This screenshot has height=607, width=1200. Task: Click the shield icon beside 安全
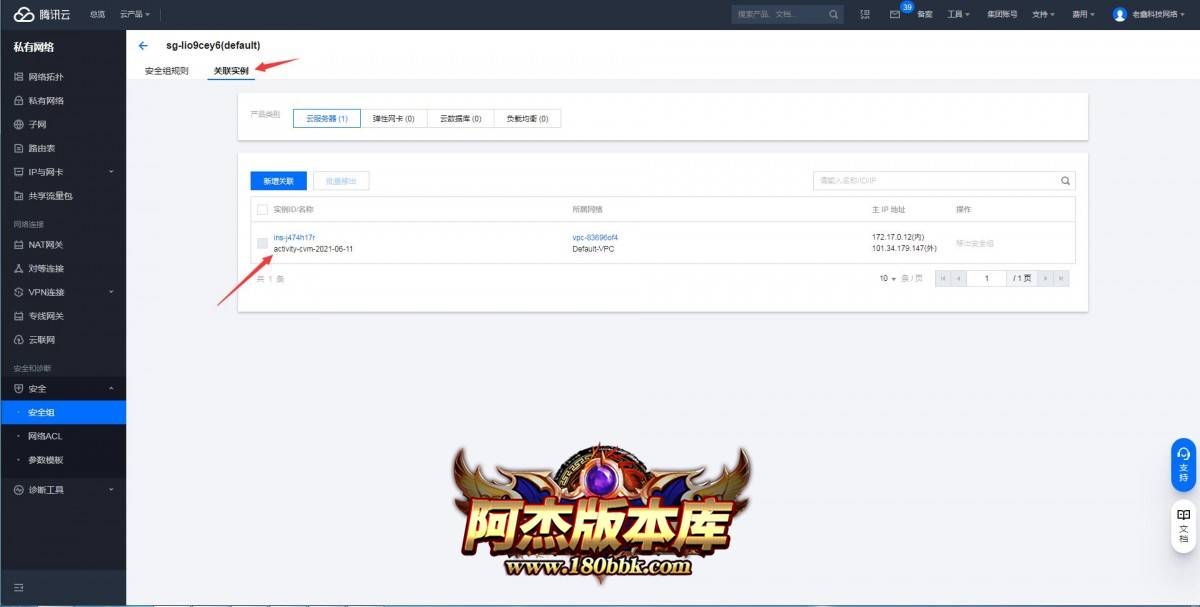pyautogui.click(x=18, y=388)
